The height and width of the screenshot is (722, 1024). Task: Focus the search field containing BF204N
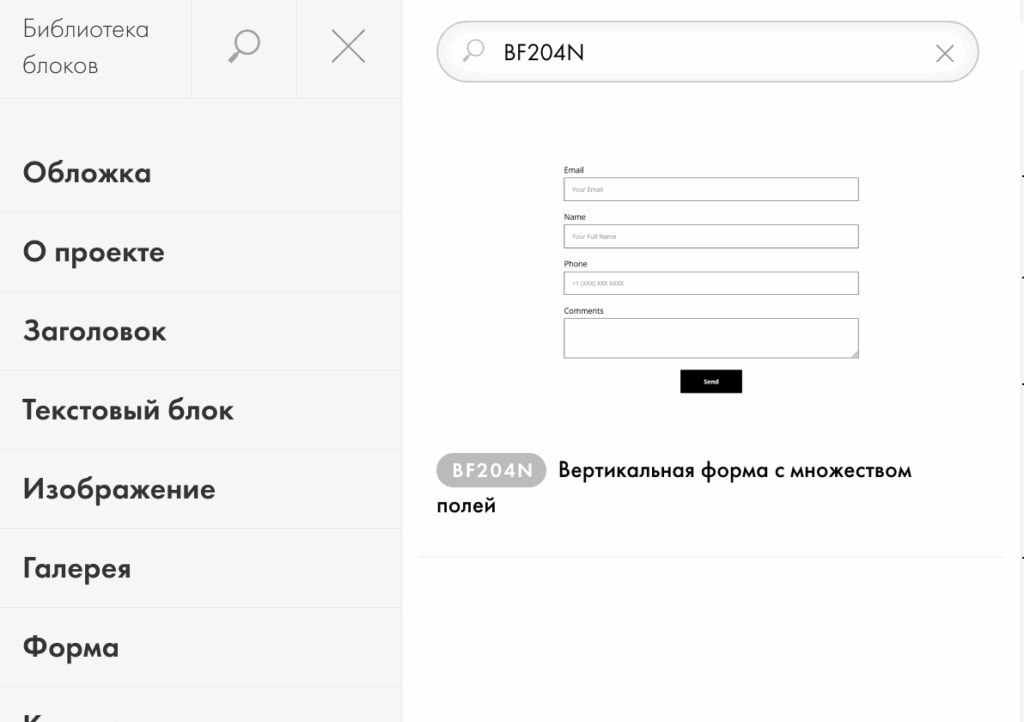click(x=700, y=52)
